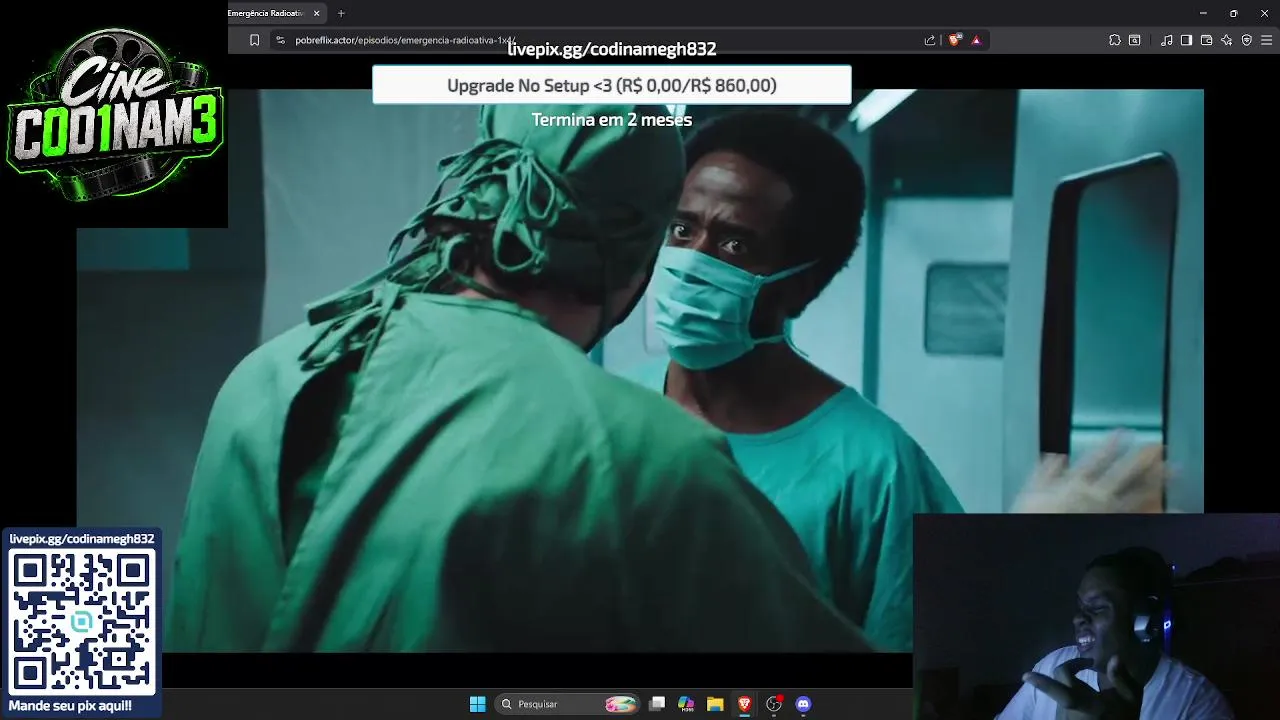Open the media playlist music note icon
The height and width of the screenshot is (720, 1280).
(1167, 40)
